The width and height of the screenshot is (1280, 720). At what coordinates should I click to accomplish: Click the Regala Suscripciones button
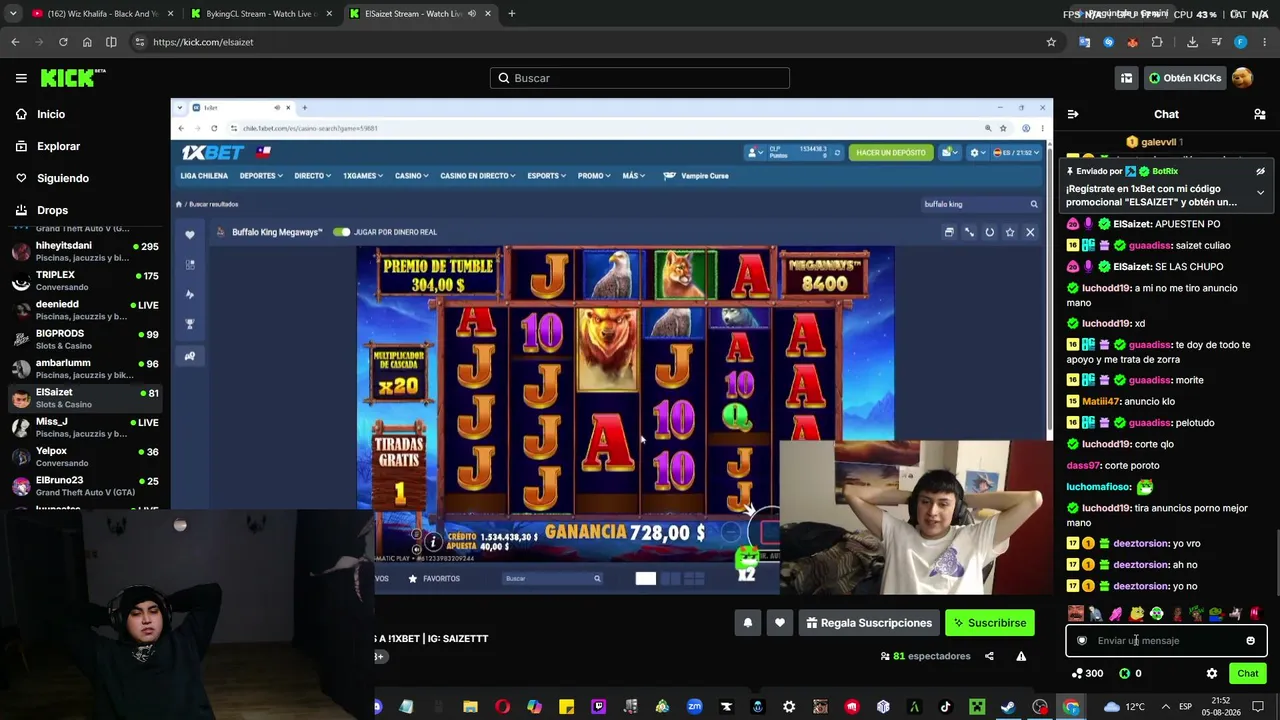click(x=868, y=623)
